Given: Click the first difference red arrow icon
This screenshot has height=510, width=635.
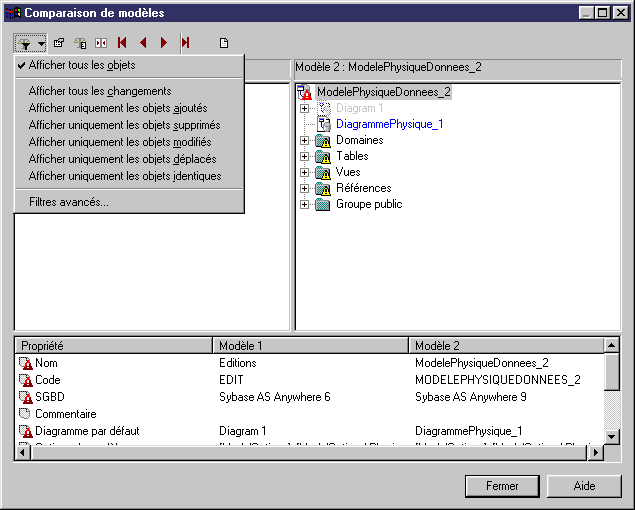Looking at the screenshot, I should 122,43.
